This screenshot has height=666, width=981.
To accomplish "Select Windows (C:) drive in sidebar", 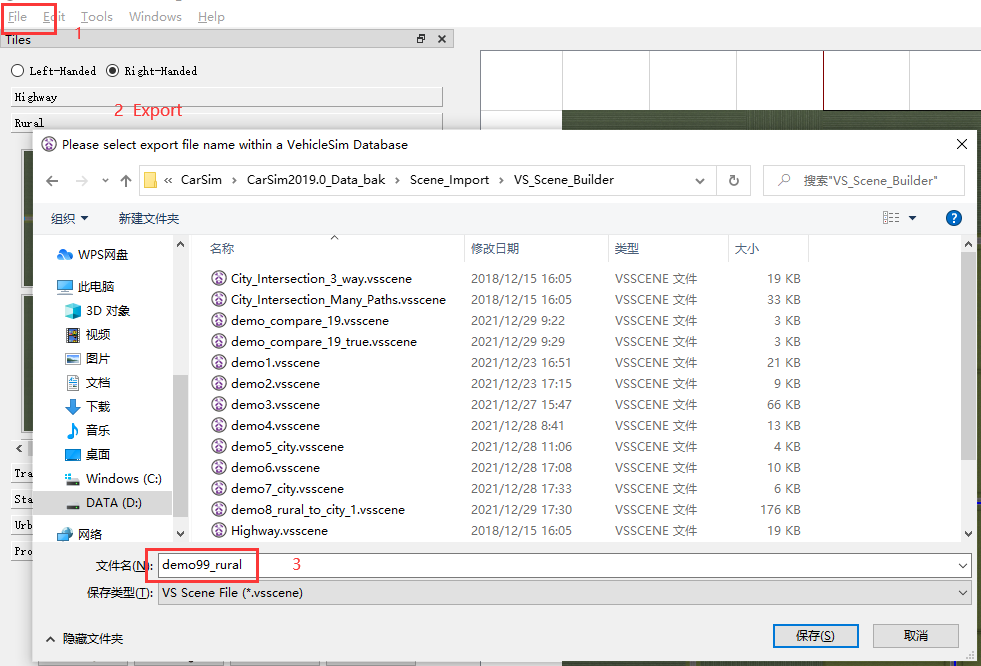I will (x=113, y=478).
